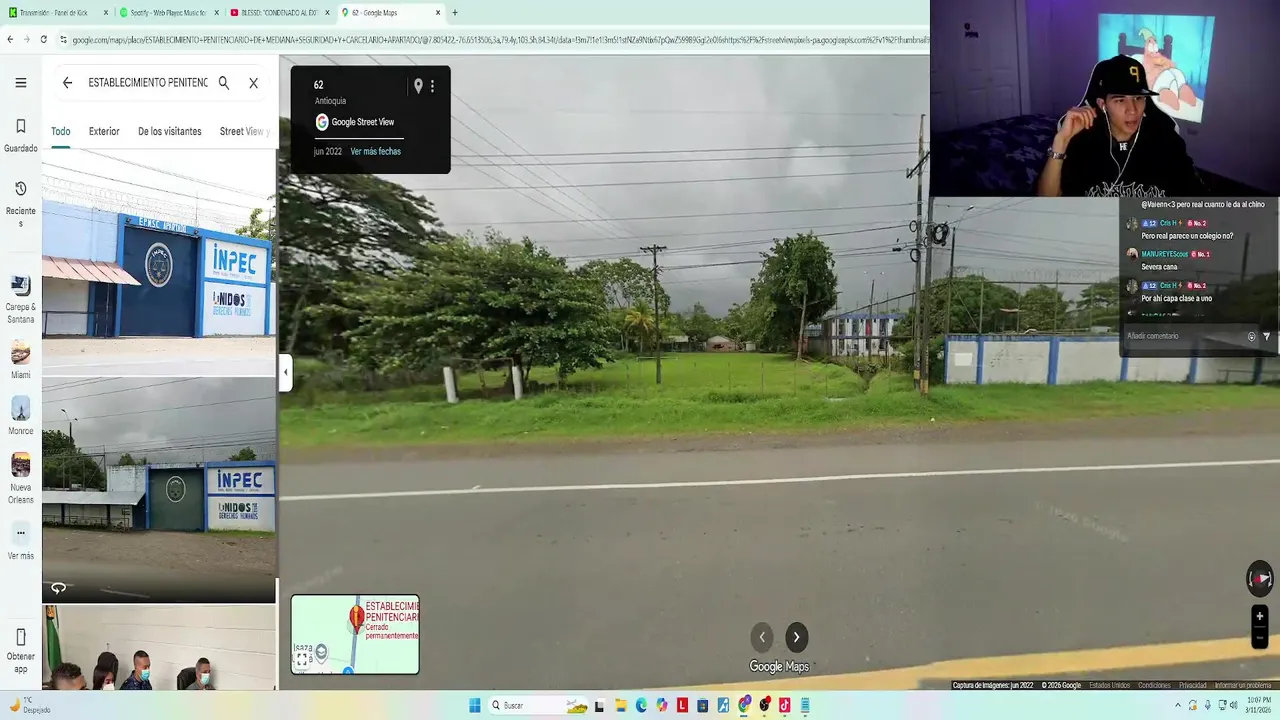
Task: Click the location pin icon in Street View card
Action: pyautogui.click(x=418, y=86)
